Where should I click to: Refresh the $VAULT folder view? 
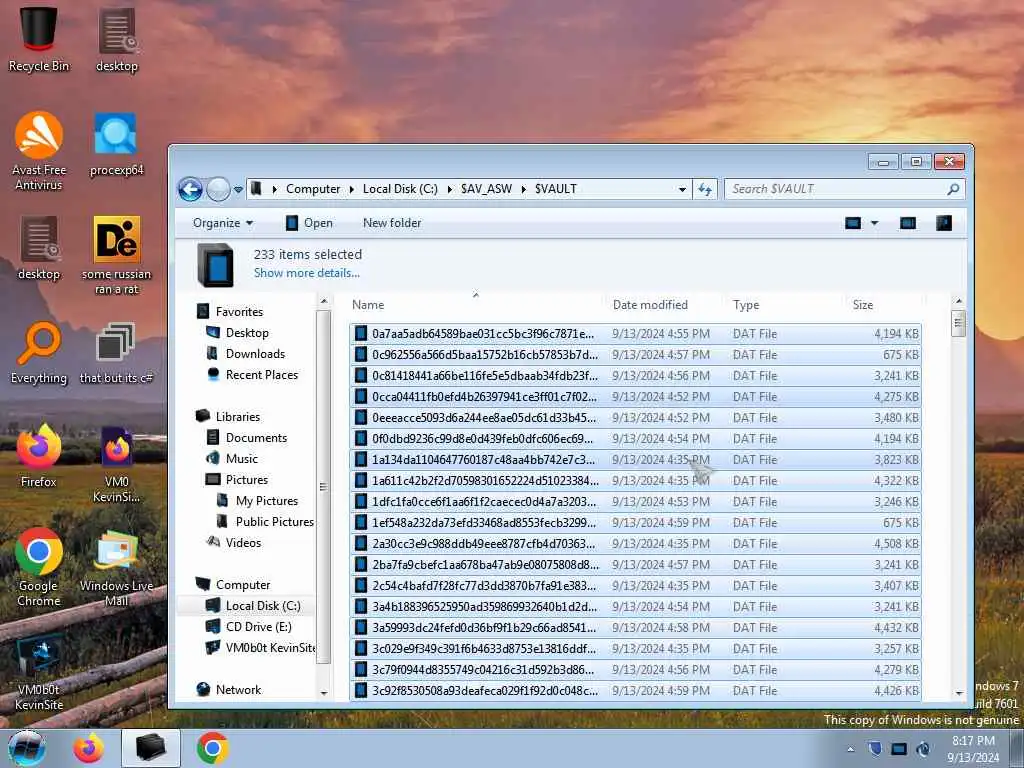(705, 189)
